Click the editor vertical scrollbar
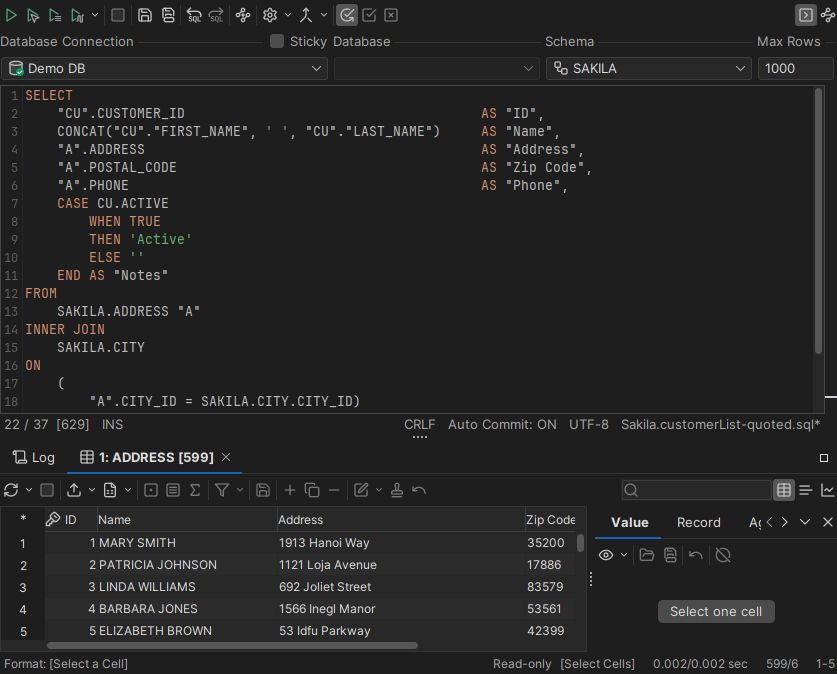Image resolution: width=837 pixels, height=674 pixels. [x=818, y=220]
